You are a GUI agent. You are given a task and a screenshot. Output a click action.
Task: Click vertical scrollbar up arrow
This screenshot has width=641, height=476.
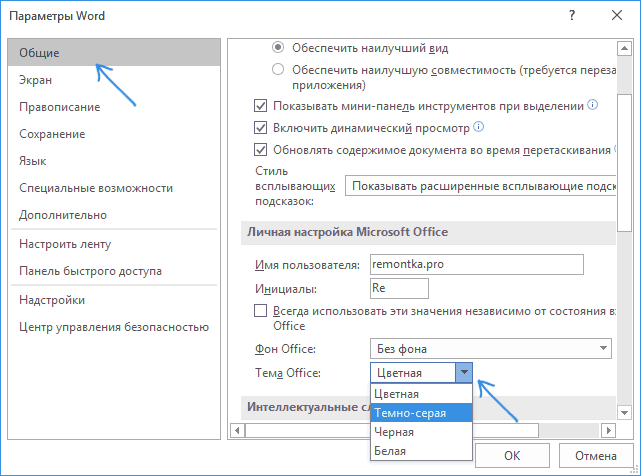624,49
